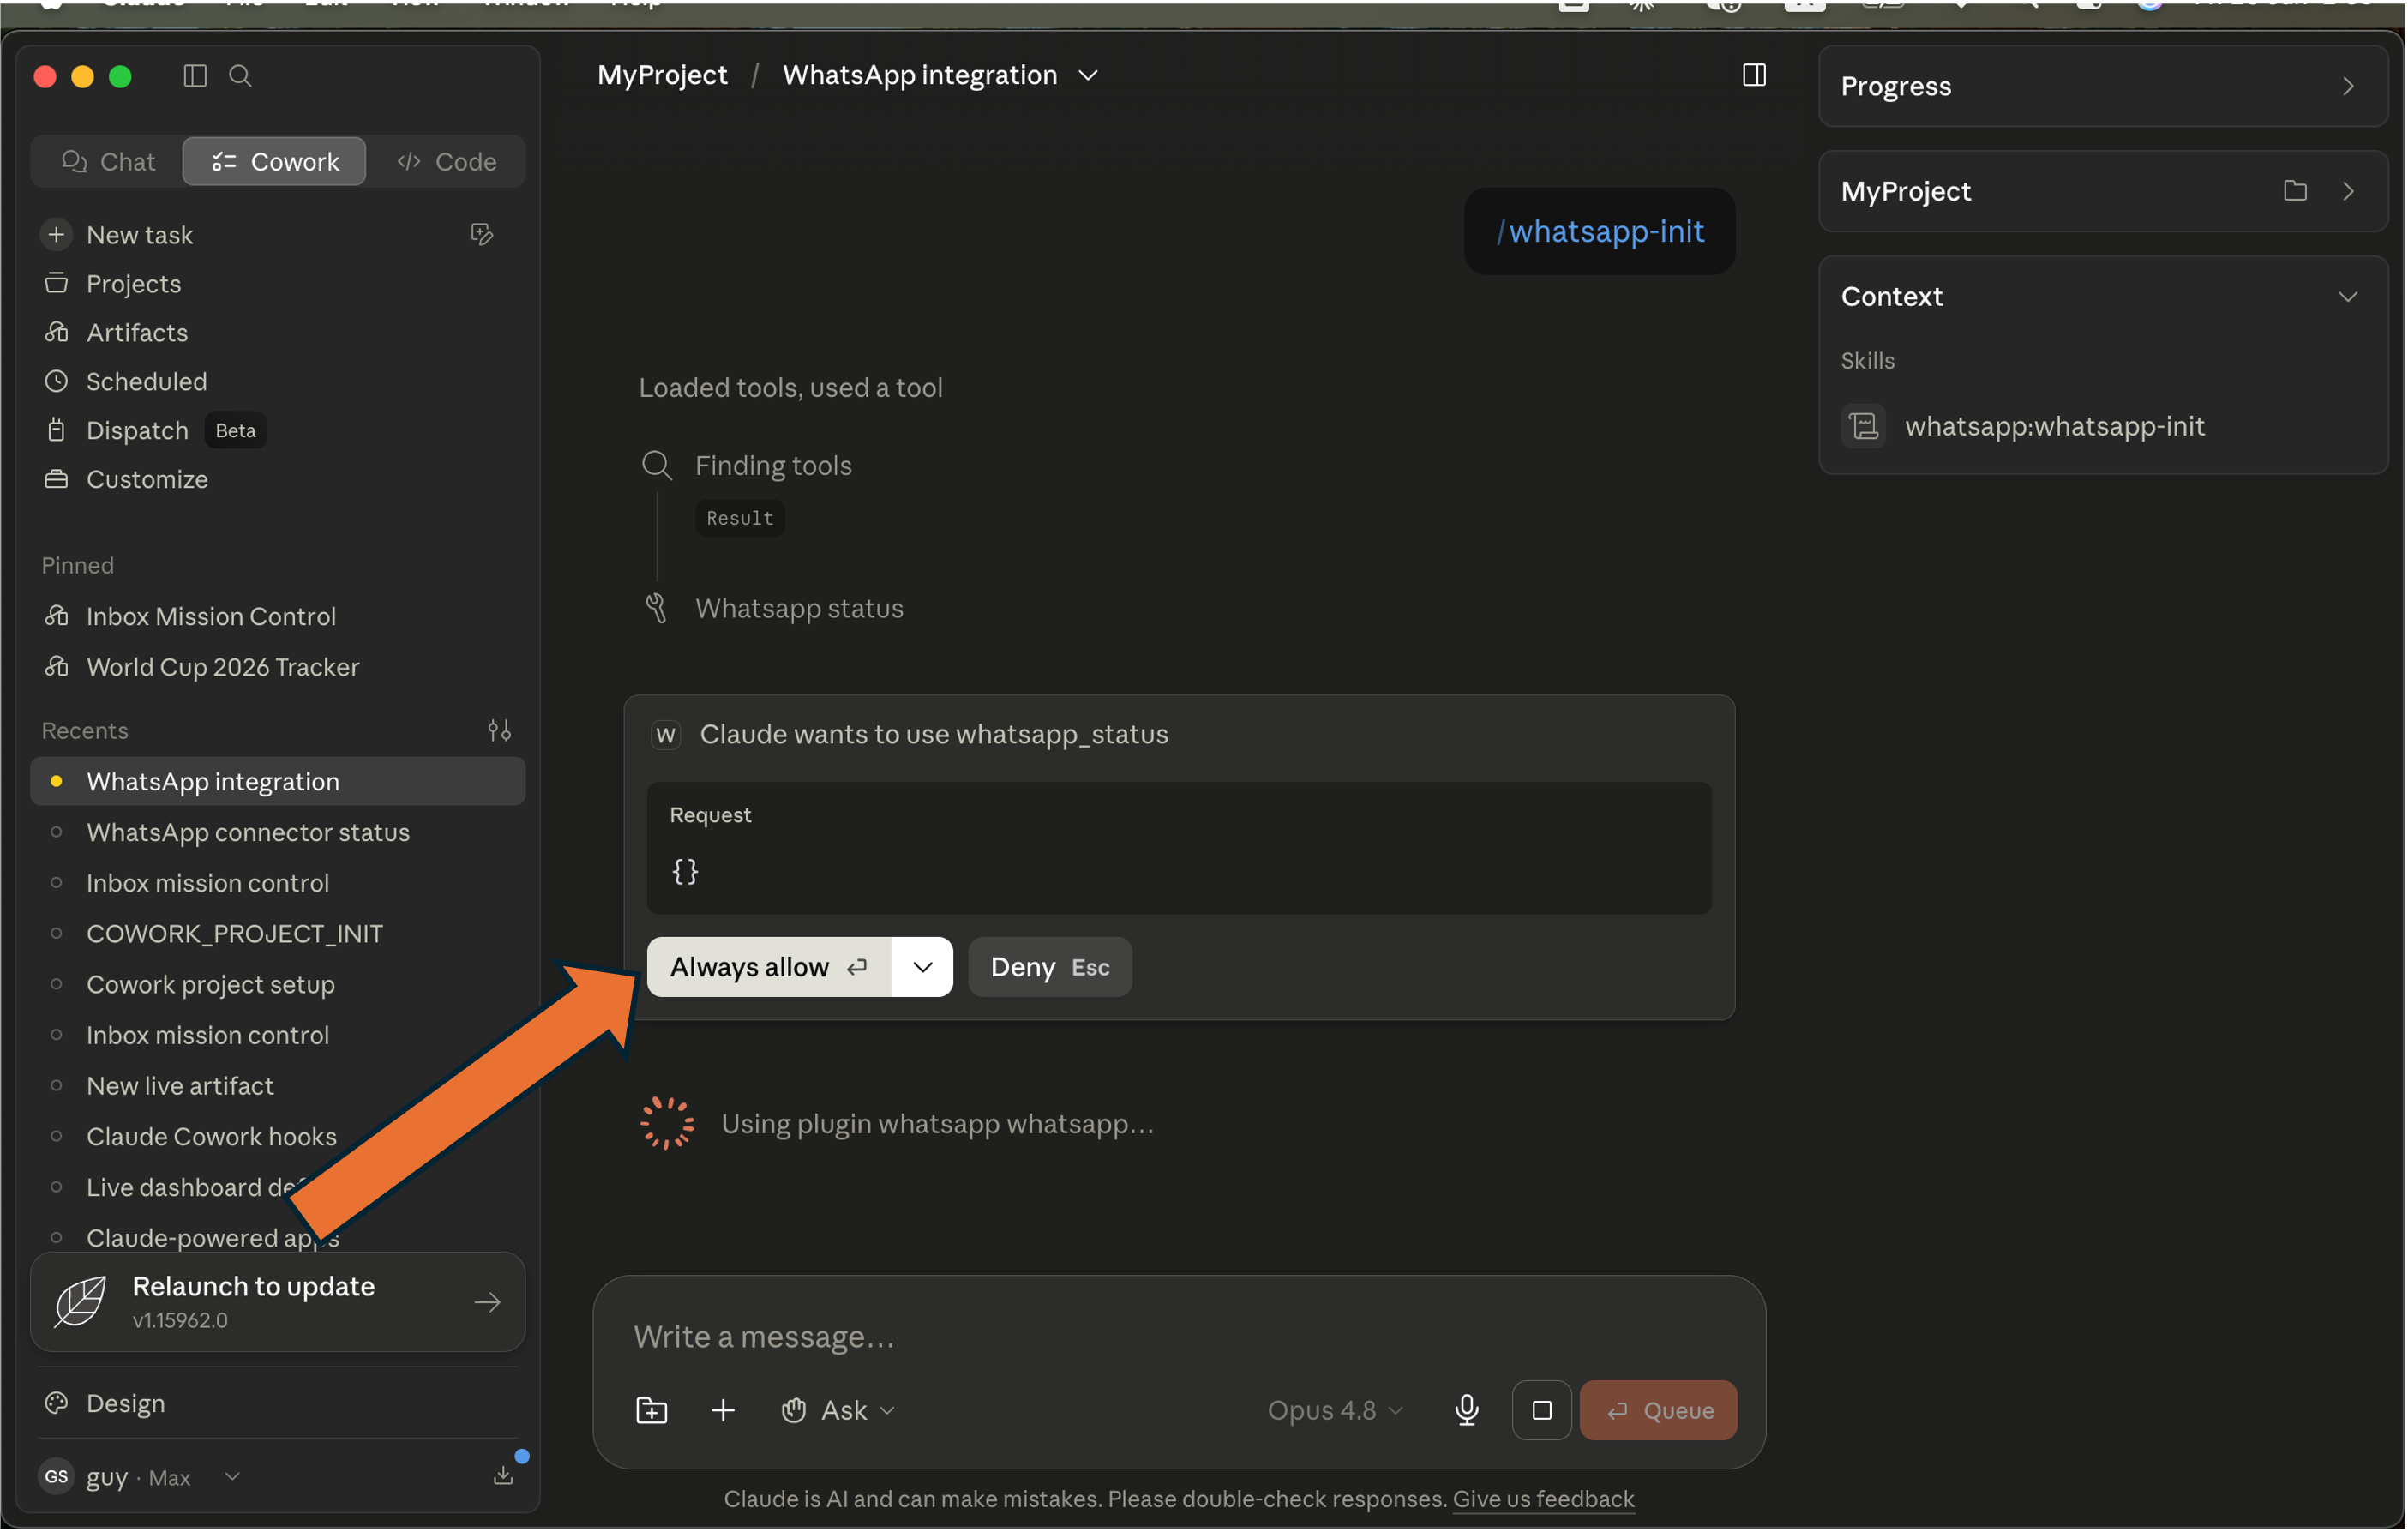2408x1532 pixels.
Task: Select whatsapp:whatsapp-init skill
Action: (x=2055, y=427)
